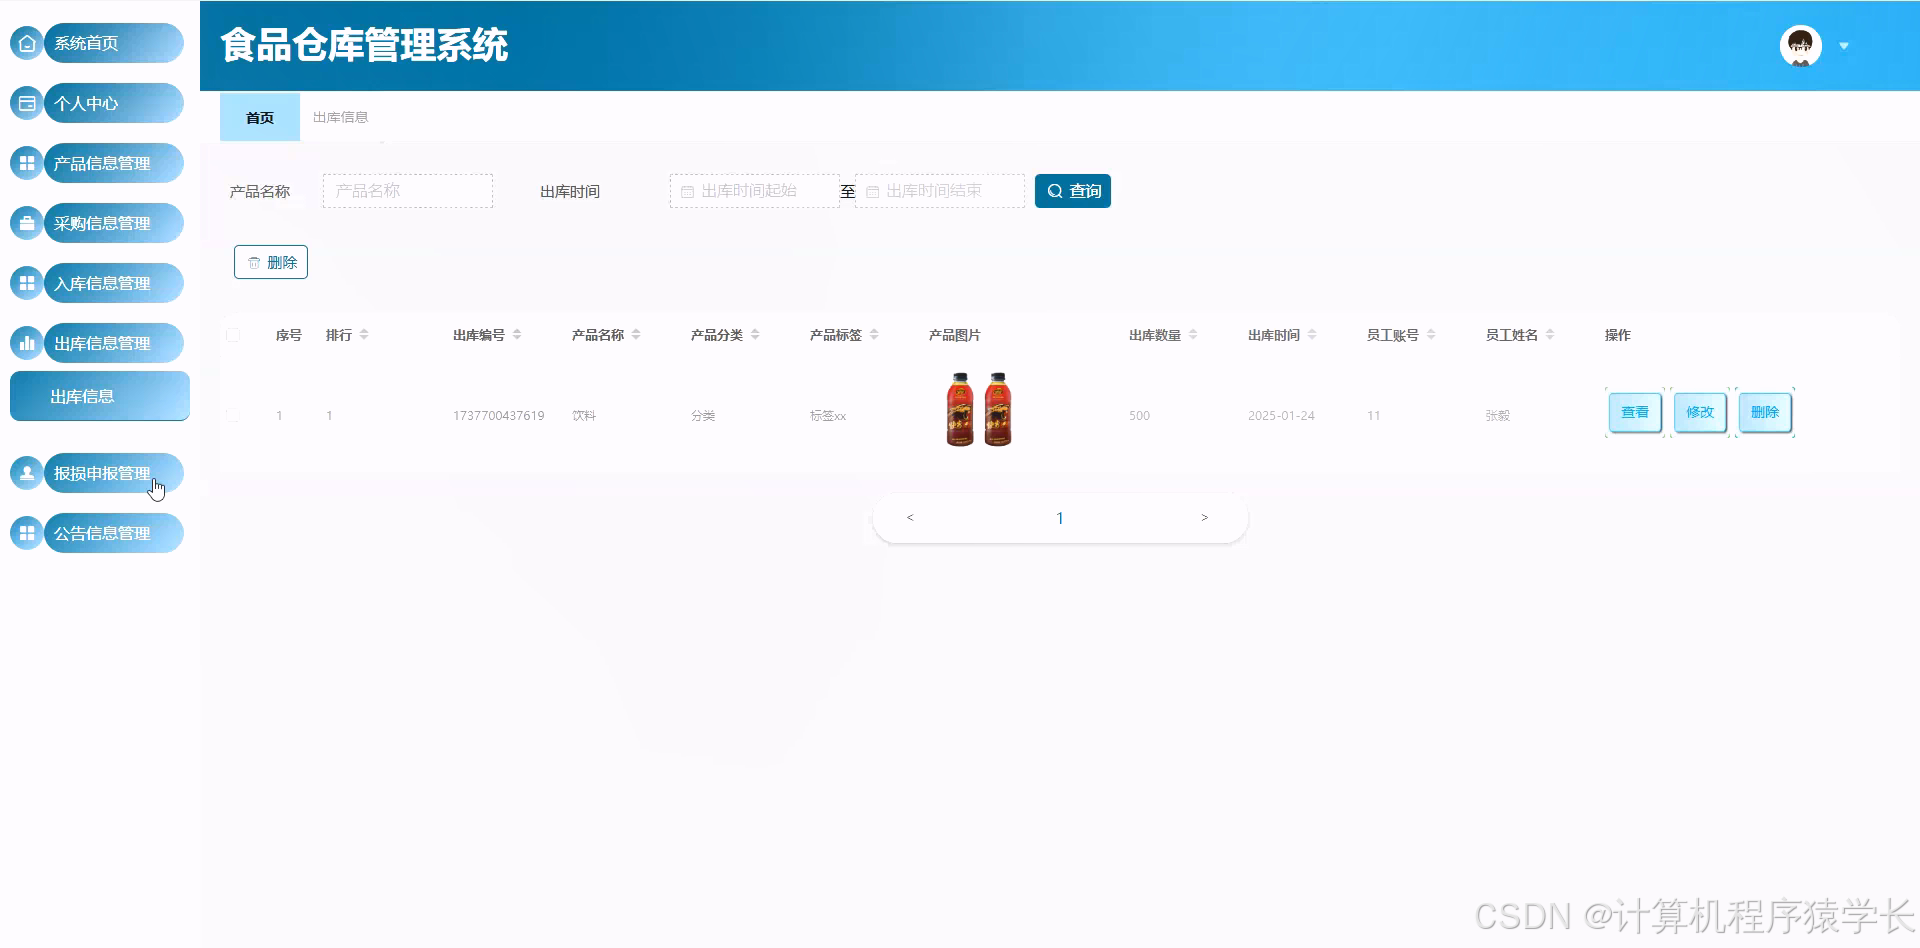Click the beverage product image thumbnail

(x=977, y=409)
